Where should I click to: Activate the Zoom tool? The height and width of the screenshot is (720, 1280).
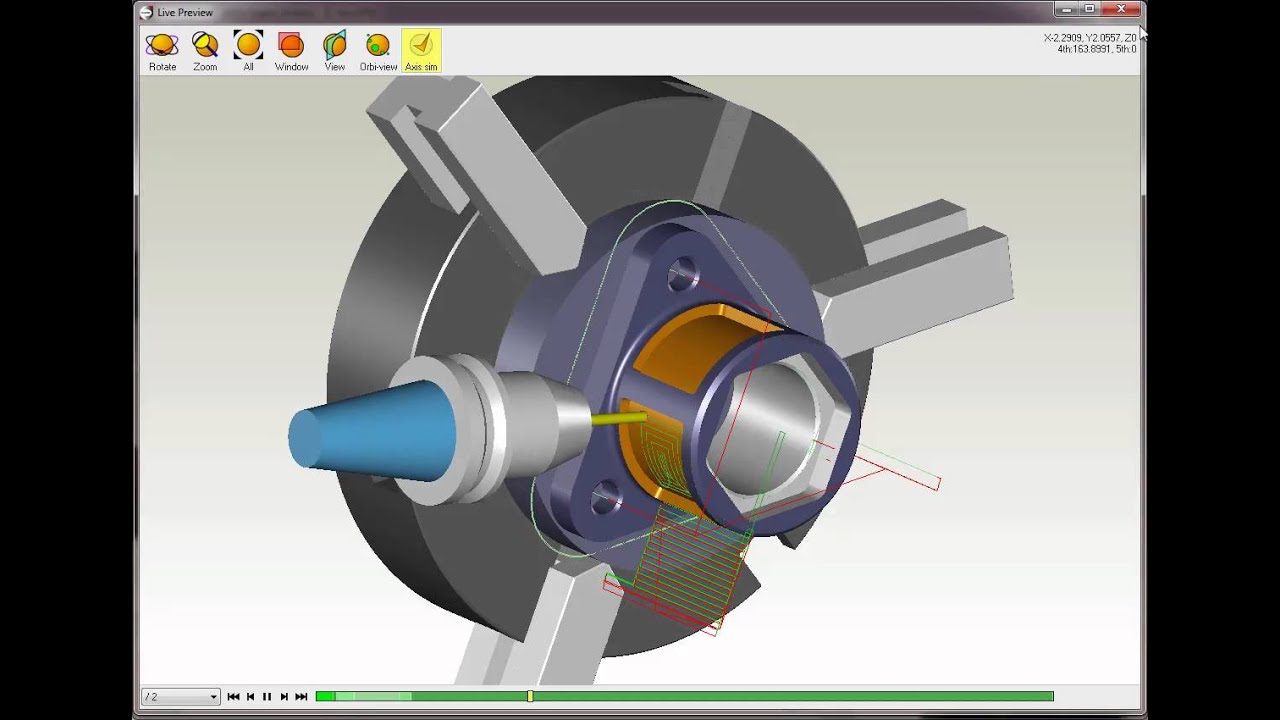click(205, 51)
